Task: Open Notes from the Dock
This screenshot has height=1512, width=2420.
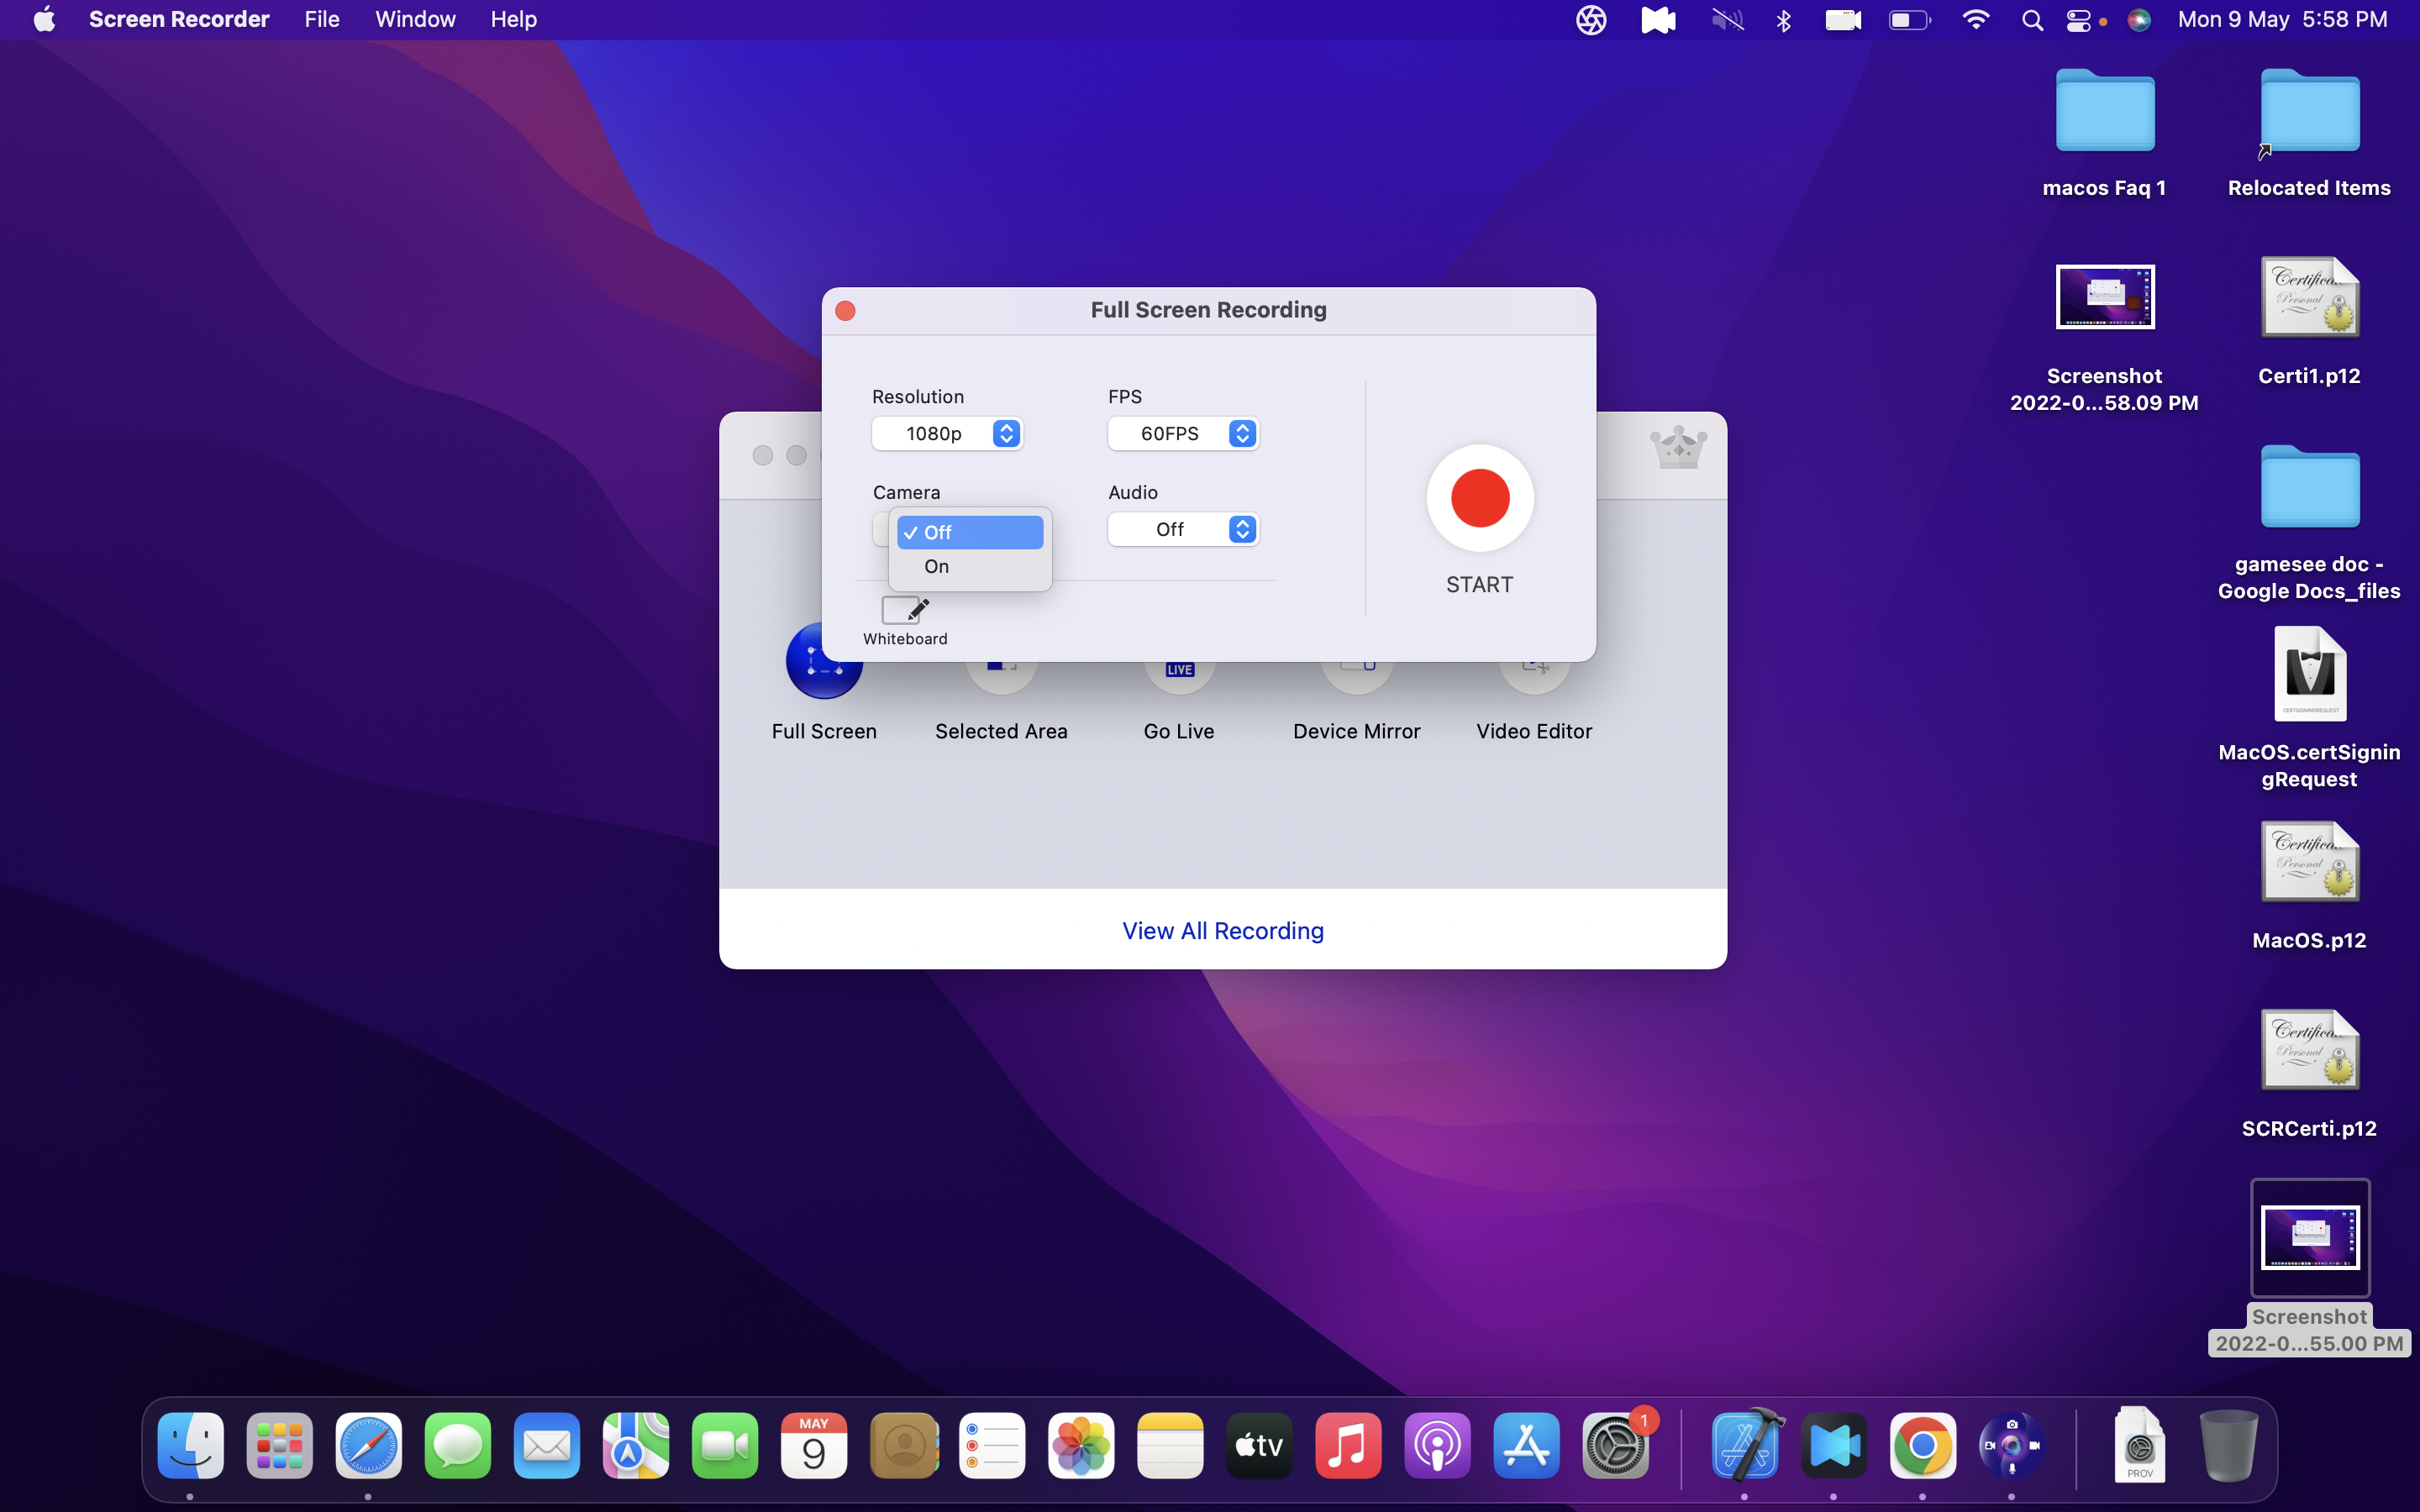Action: pos(1170,1445)
